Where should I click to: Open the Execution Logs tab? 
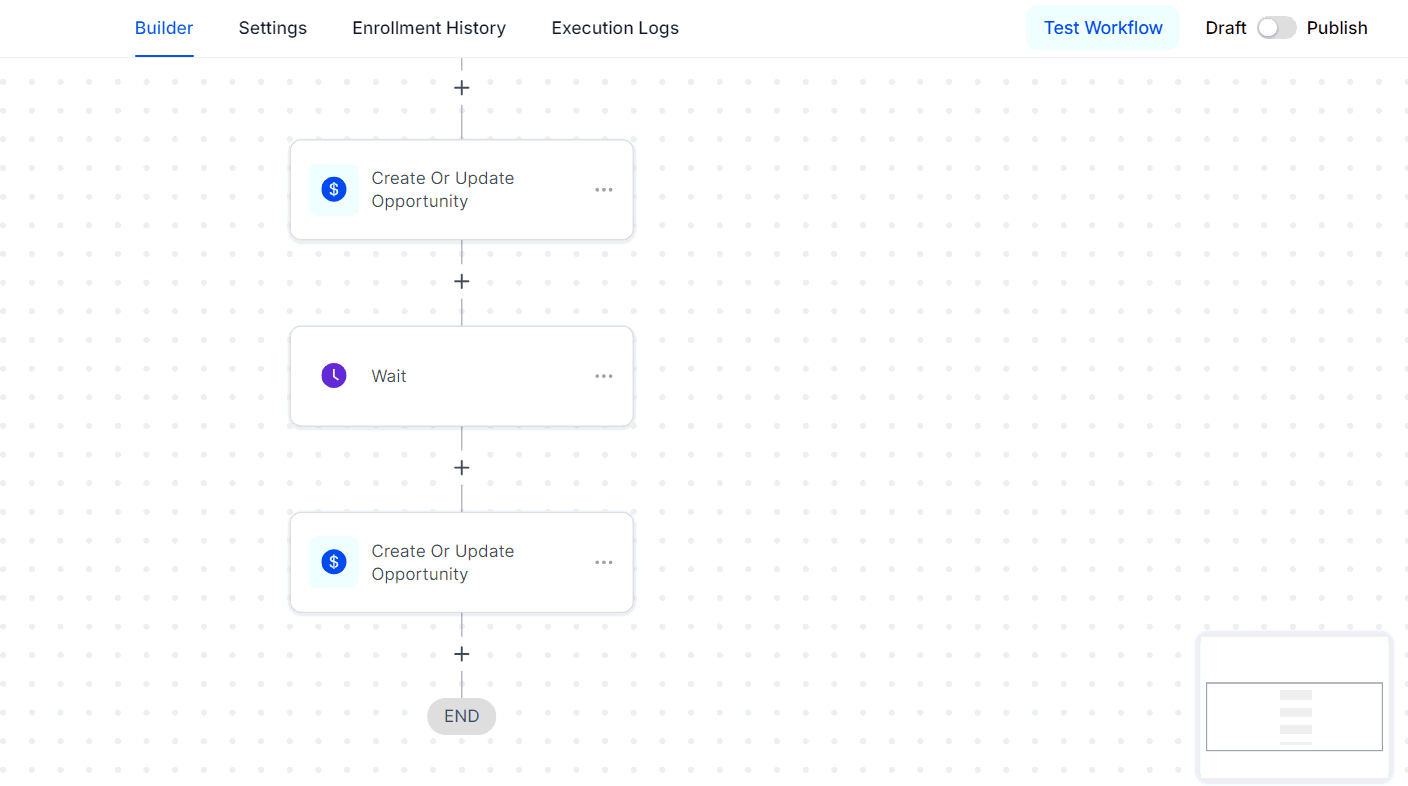point(614,28)
